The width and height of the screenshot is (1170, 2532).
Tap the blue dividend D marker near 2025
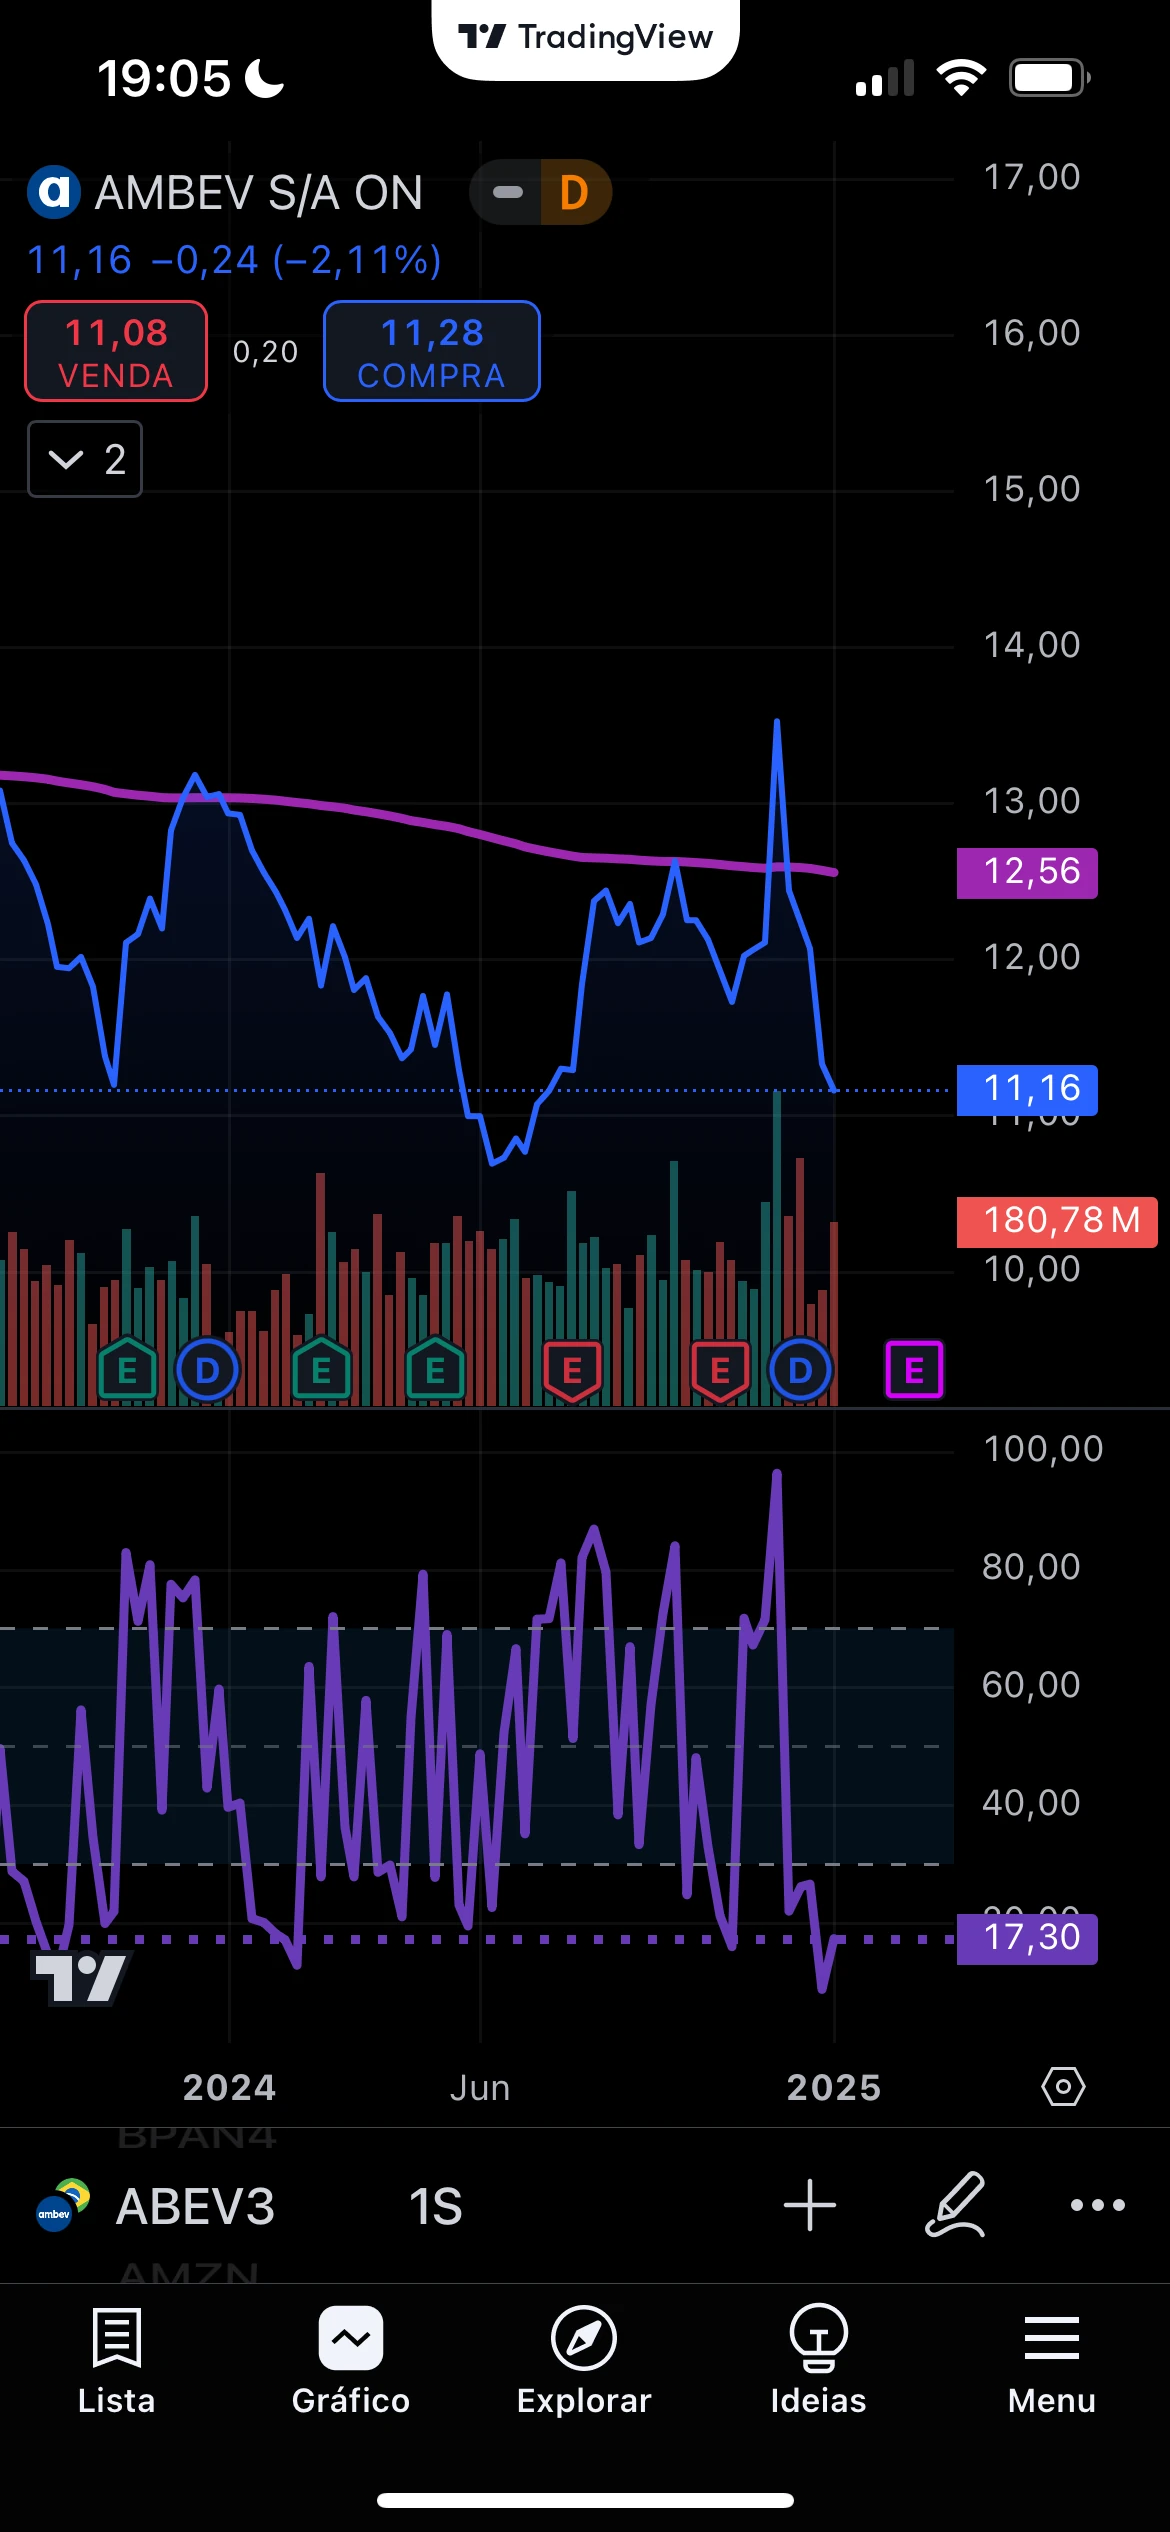pyautogui.click(x=800, y=1370)
